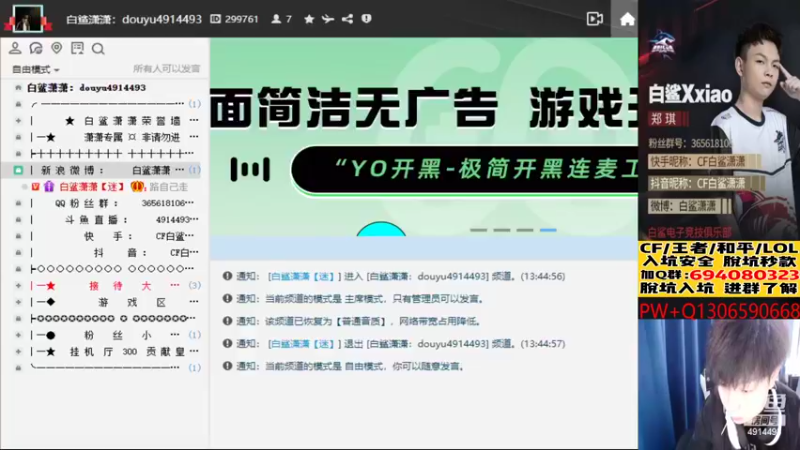
Task: Click the channel avatar picture in the title bar
Action: click(28, 18)
